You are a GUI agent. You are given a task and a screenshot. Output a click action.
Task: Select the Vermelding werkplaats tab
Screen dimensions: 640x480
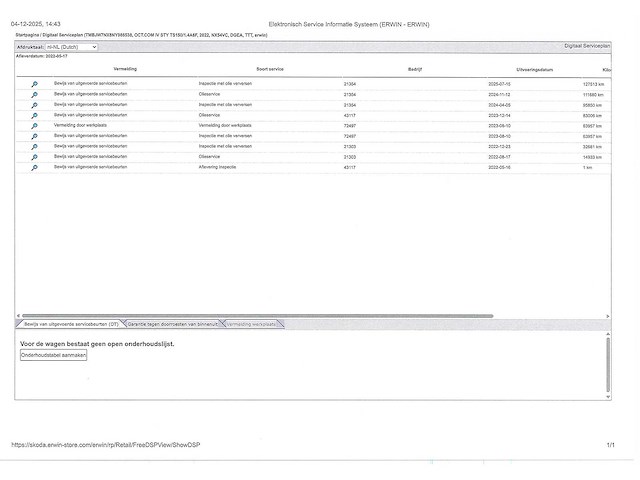coord(254,324)
